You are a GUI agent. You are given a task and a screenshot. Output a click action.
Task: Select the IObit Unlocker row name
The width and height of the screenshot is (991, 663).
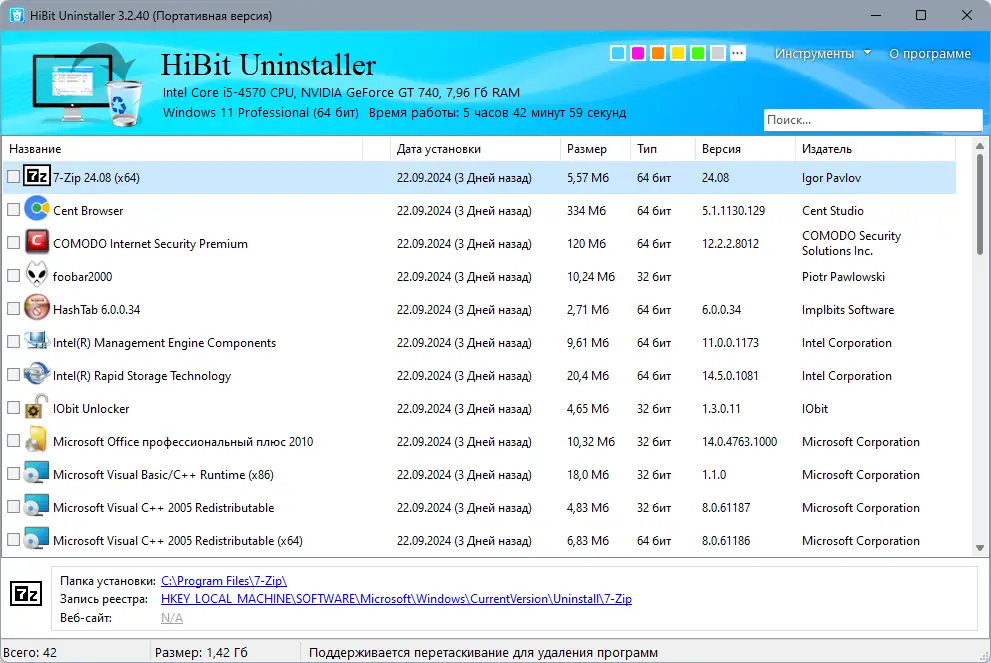tap(91, 409)
